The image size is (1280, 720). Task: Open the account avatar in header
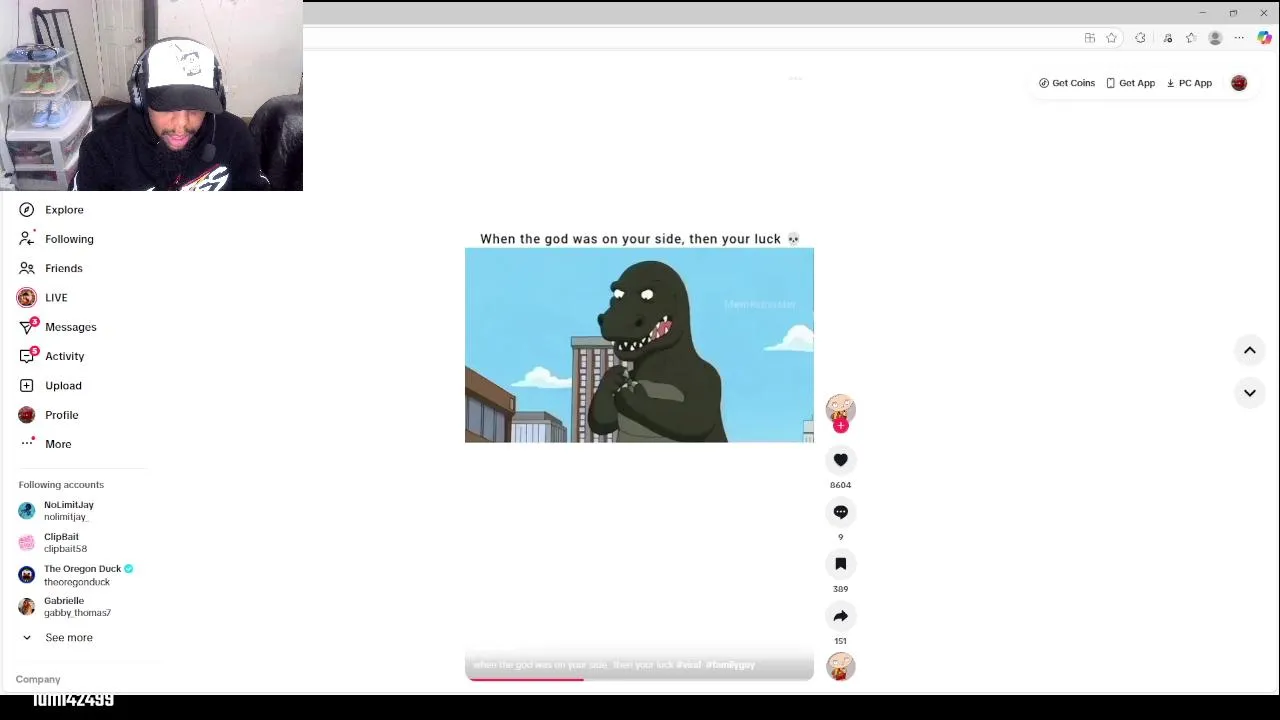click(x=1239, y=83)
